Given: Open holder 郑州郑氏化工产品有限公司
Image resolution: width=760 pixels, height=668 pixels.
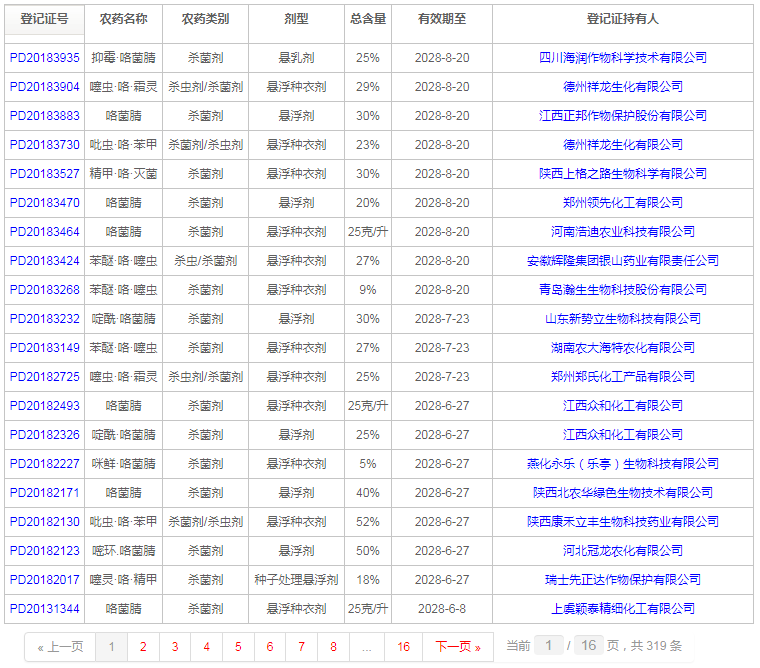Looking at the screenshot, I should (623, 377).
